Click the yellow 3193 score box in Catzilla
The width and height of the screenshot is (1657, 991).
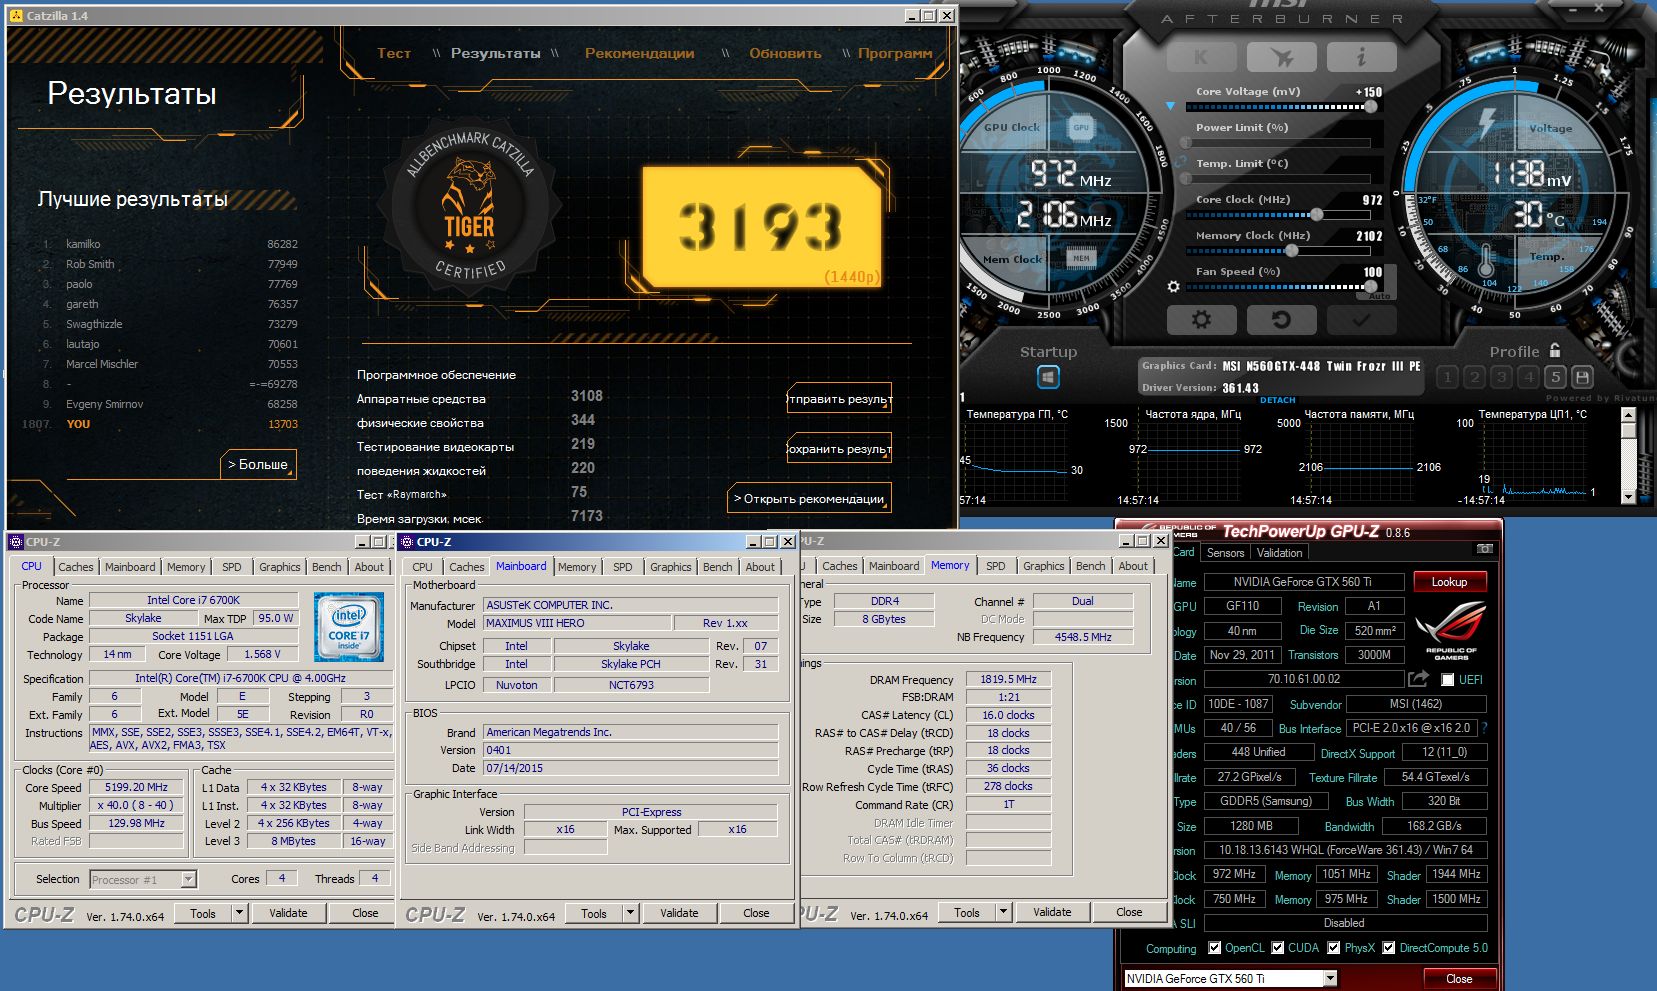click(761, 226)
